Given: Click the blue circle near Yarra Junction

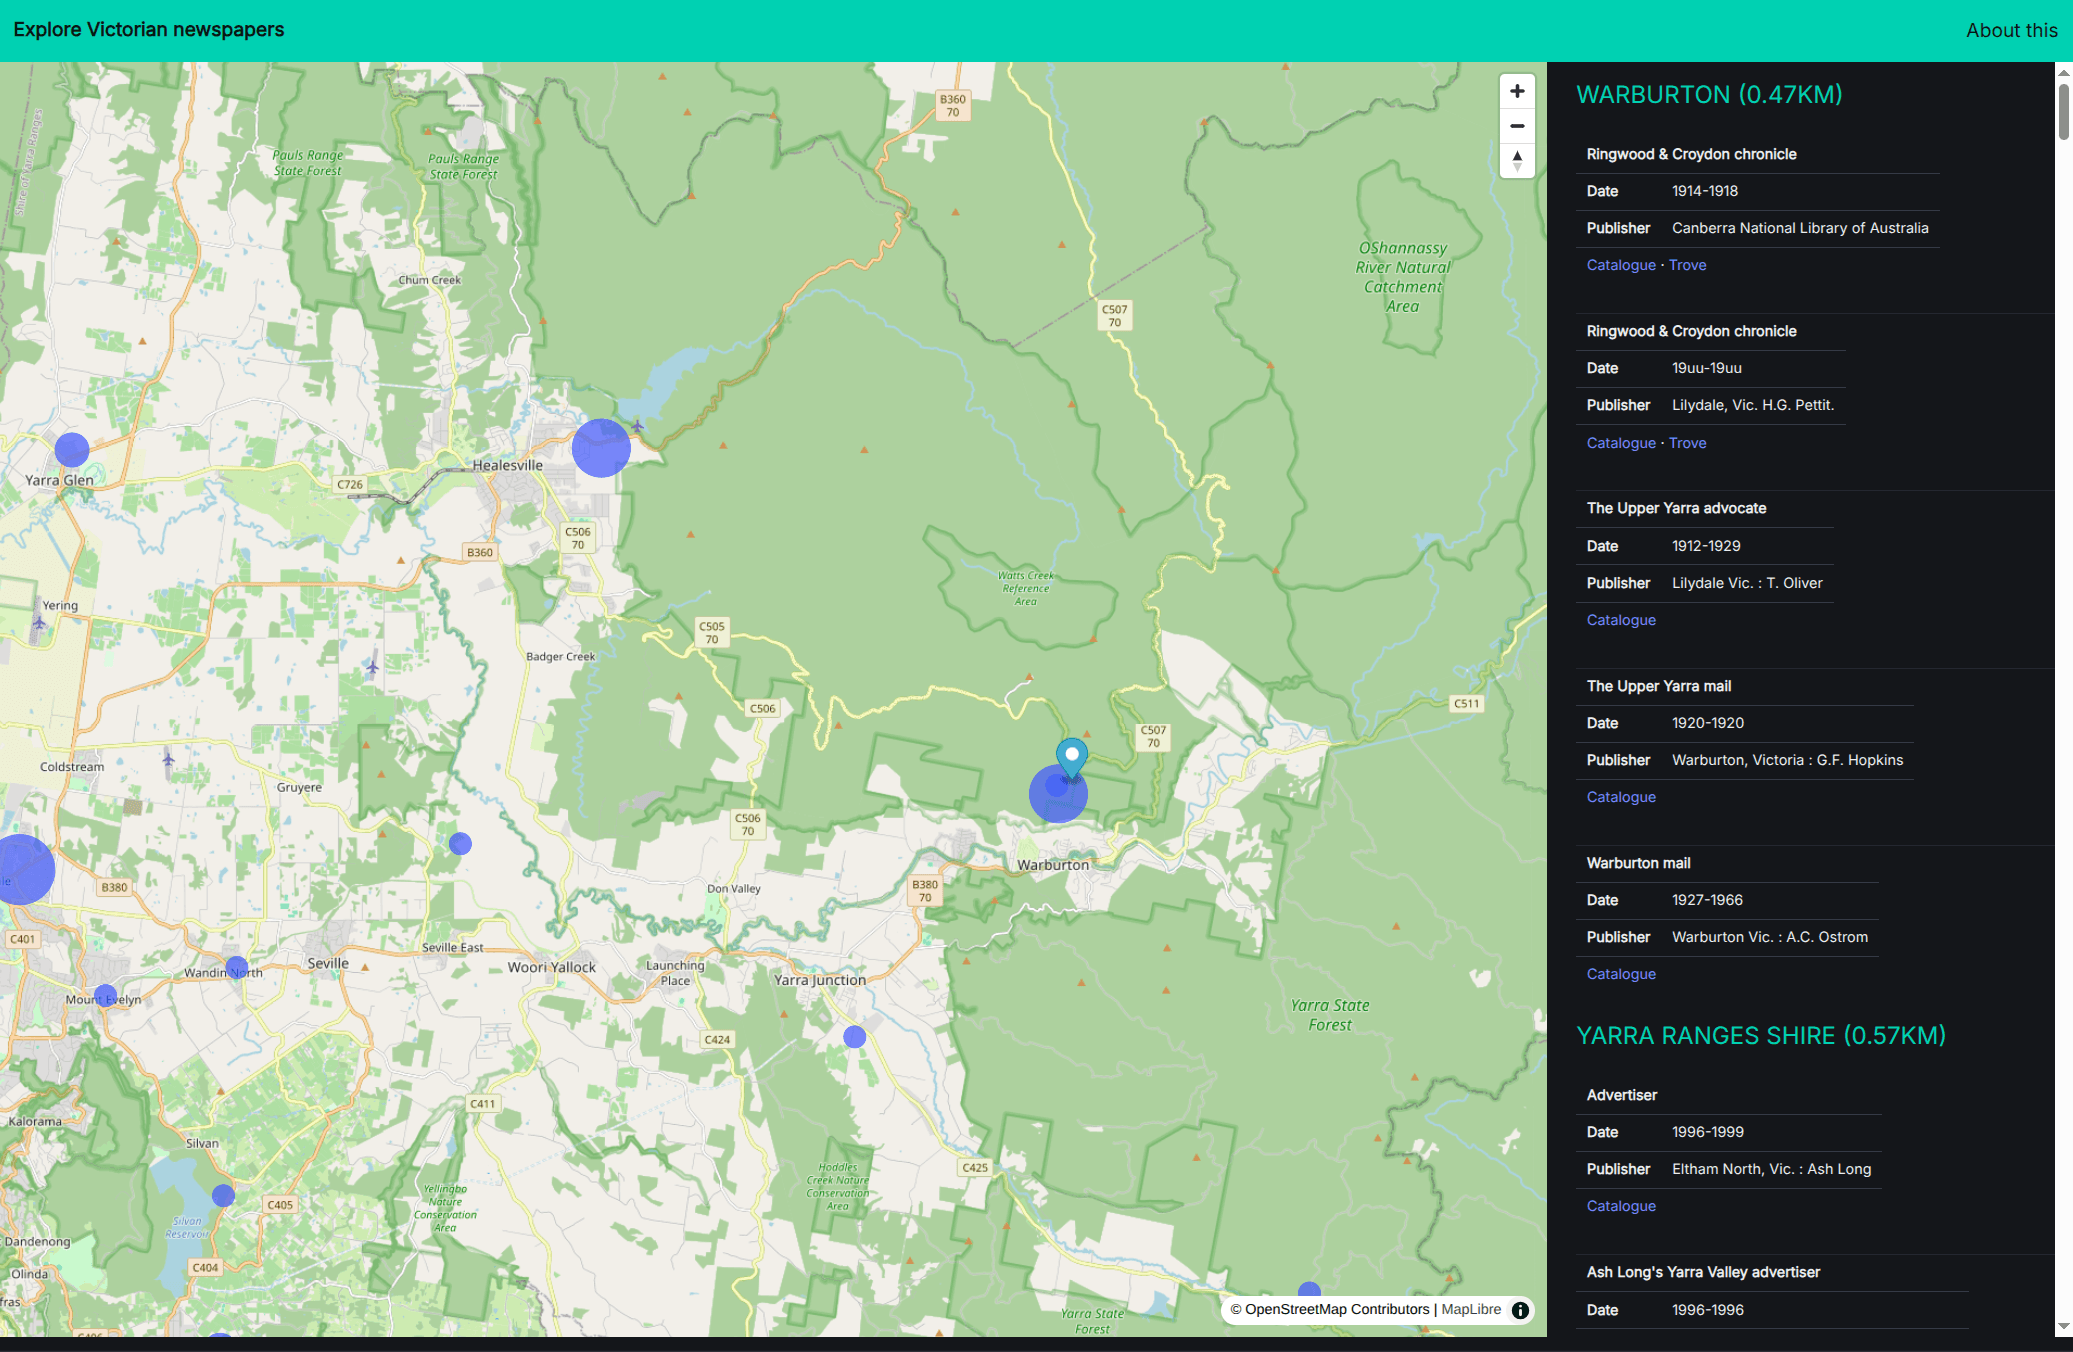Looking at the screenshot, I should [854, 1037].
